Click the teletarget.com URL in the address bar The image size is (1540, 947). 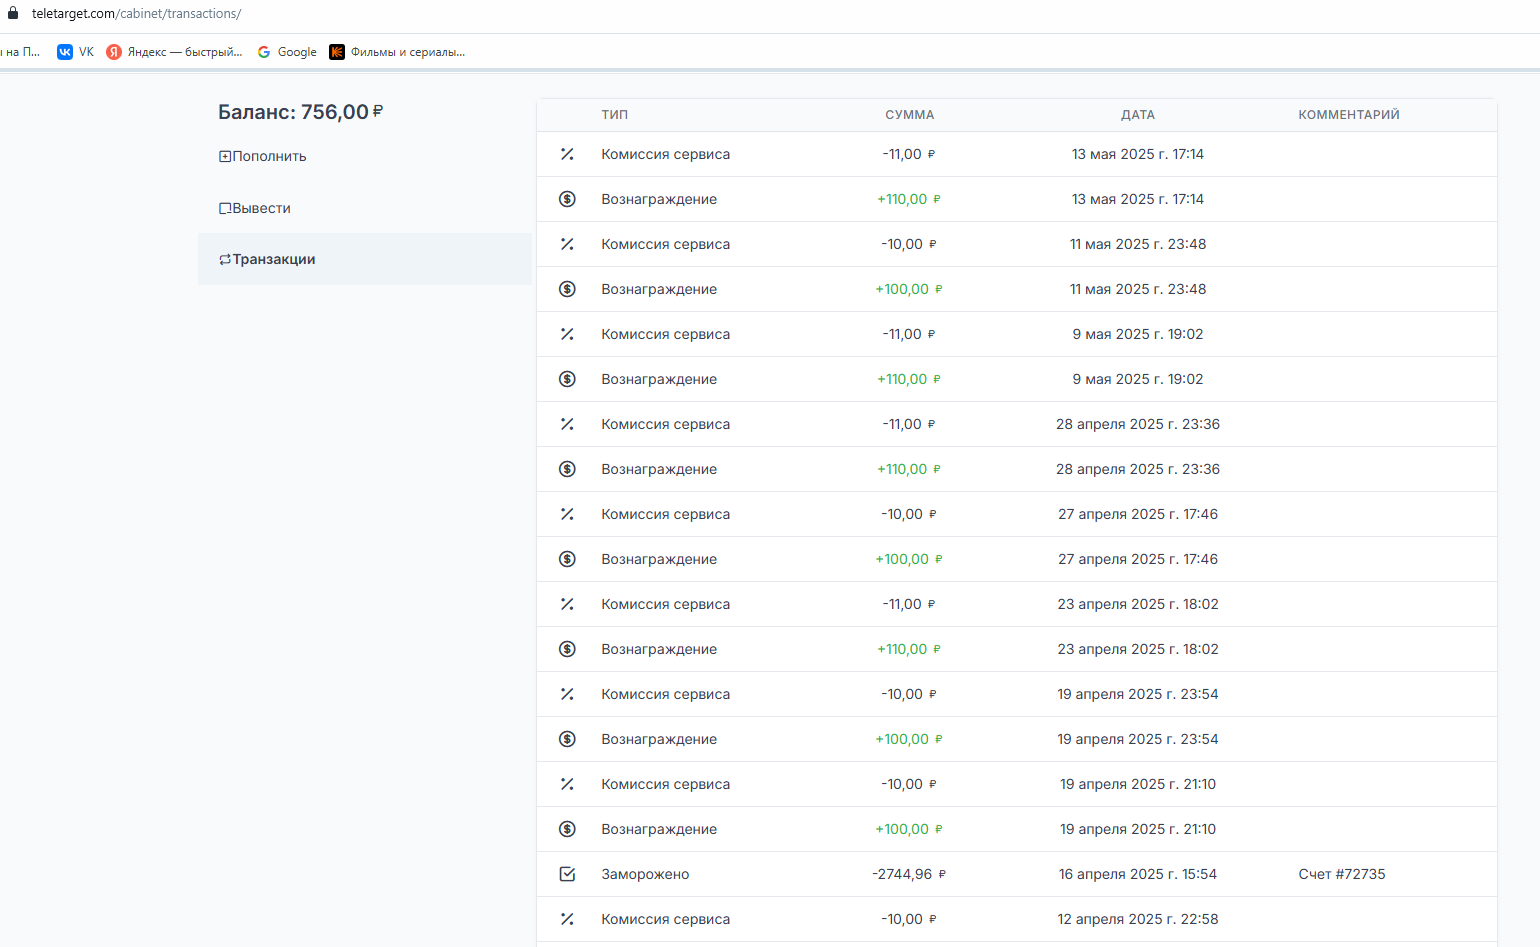click(x=136, y=14)
